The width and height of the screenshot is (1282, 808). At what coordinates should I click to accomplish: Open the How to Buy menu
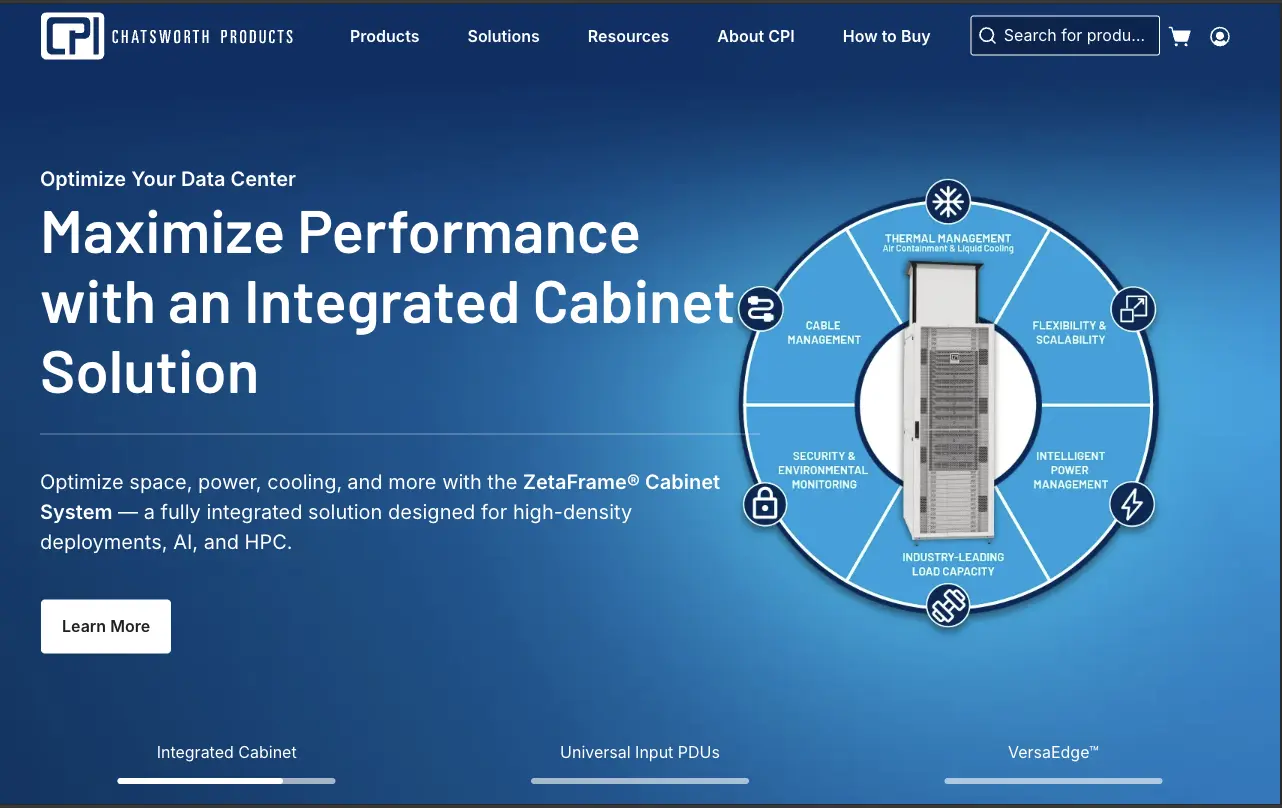coord(886,36)
